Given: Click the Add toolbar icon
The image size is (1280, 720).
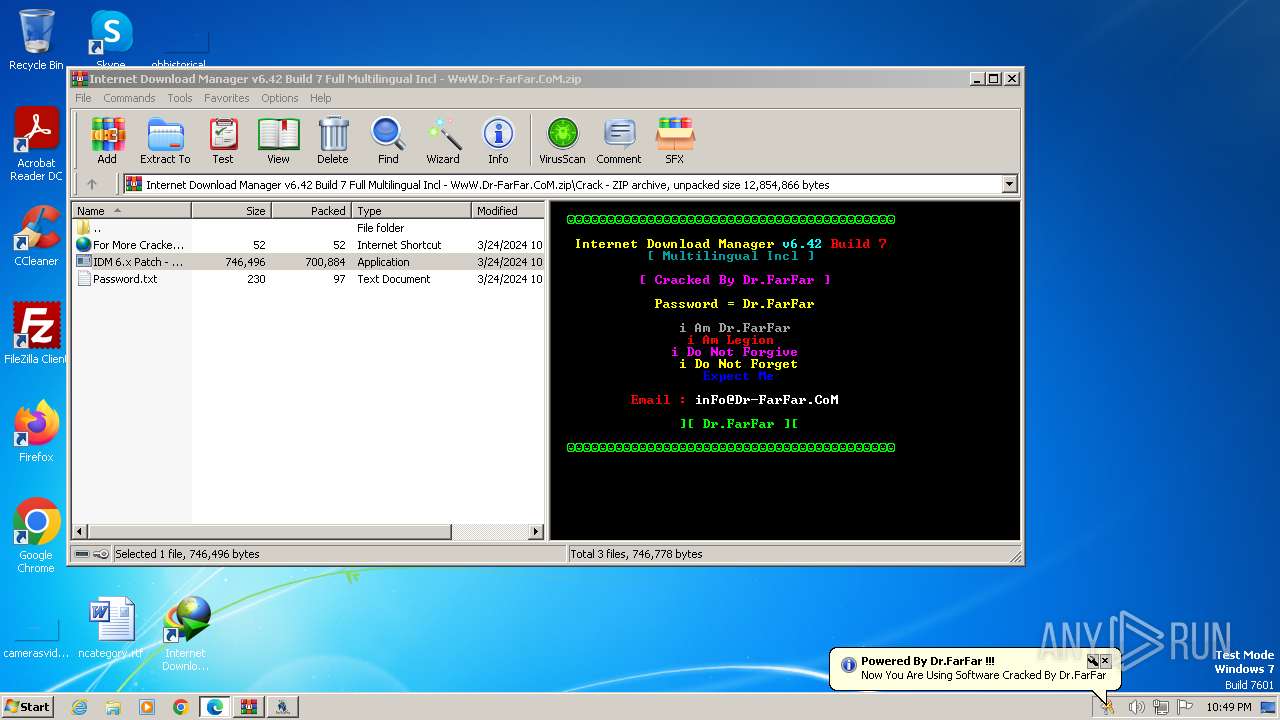Looking at the screenshot, I should (107, 140).
